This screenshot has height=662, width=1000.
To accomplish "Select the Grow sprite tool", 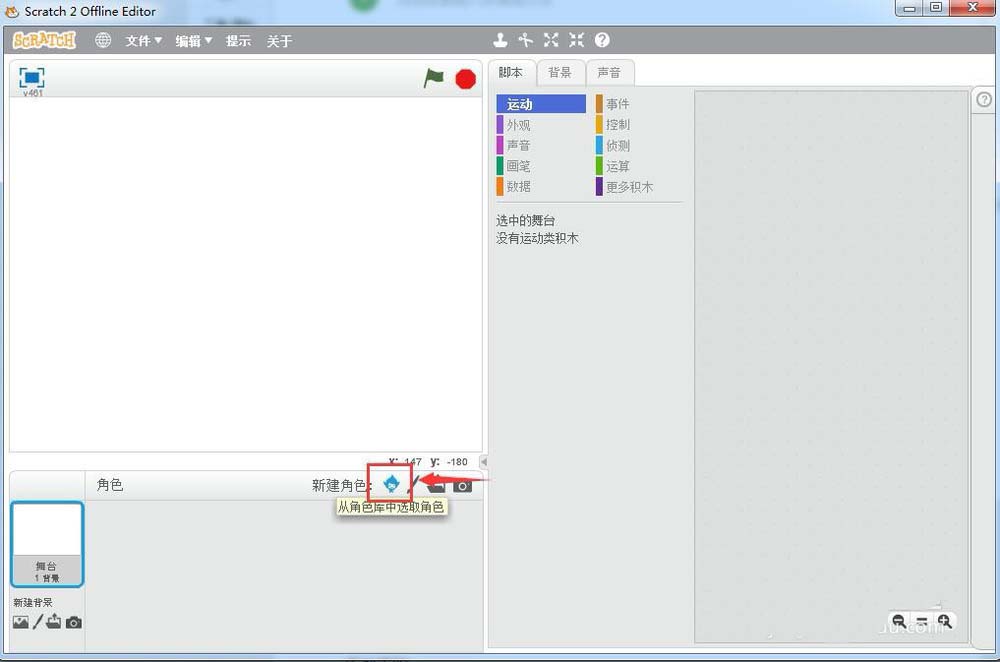I will 551,40.
